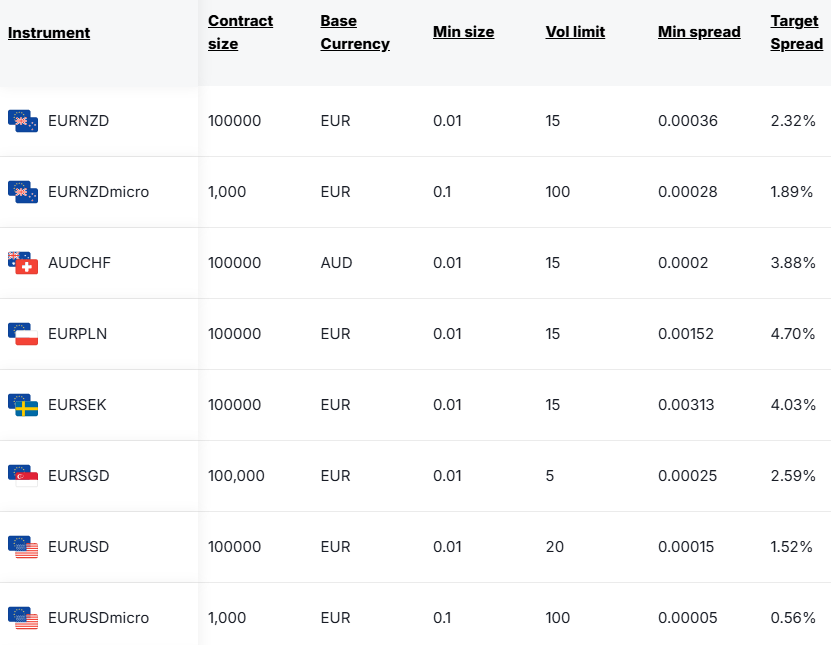Open the EURUSD instrument name
831x645 pixels.
(78, 547)
